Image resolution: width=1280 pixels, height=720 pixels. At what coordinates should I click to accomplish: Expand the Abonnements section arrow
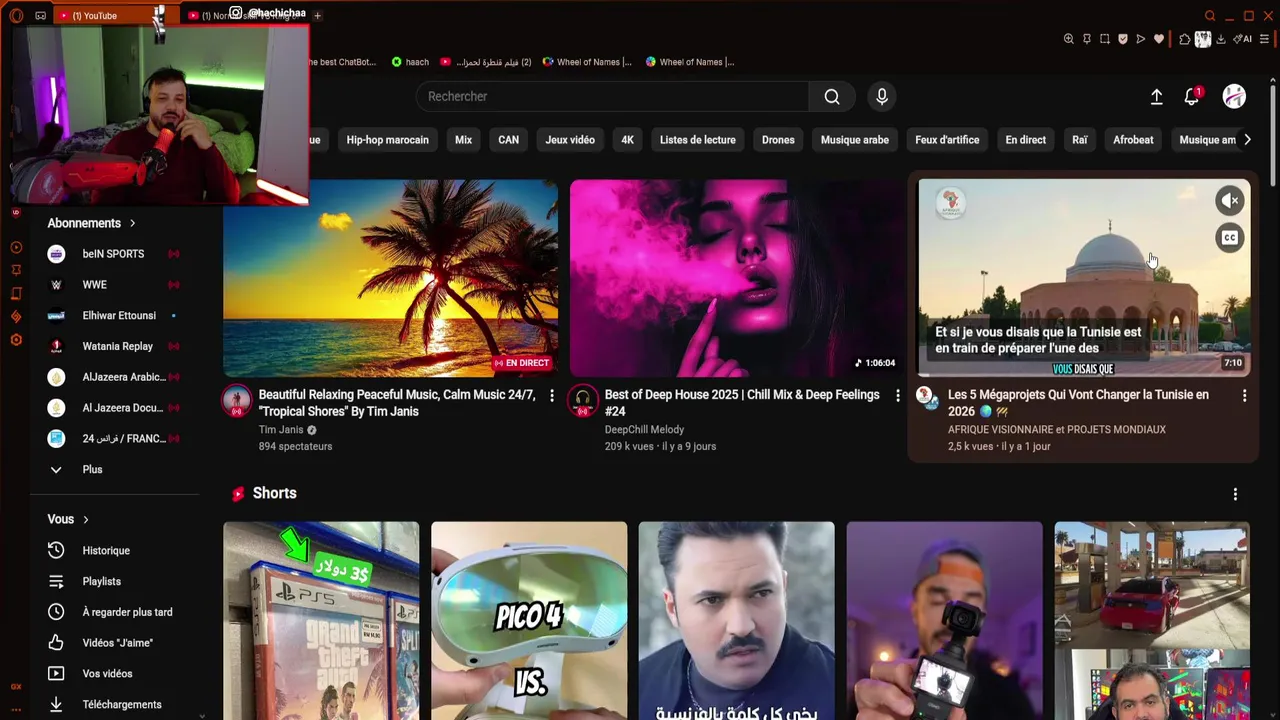pyautogui.click(x=132, y=223)
